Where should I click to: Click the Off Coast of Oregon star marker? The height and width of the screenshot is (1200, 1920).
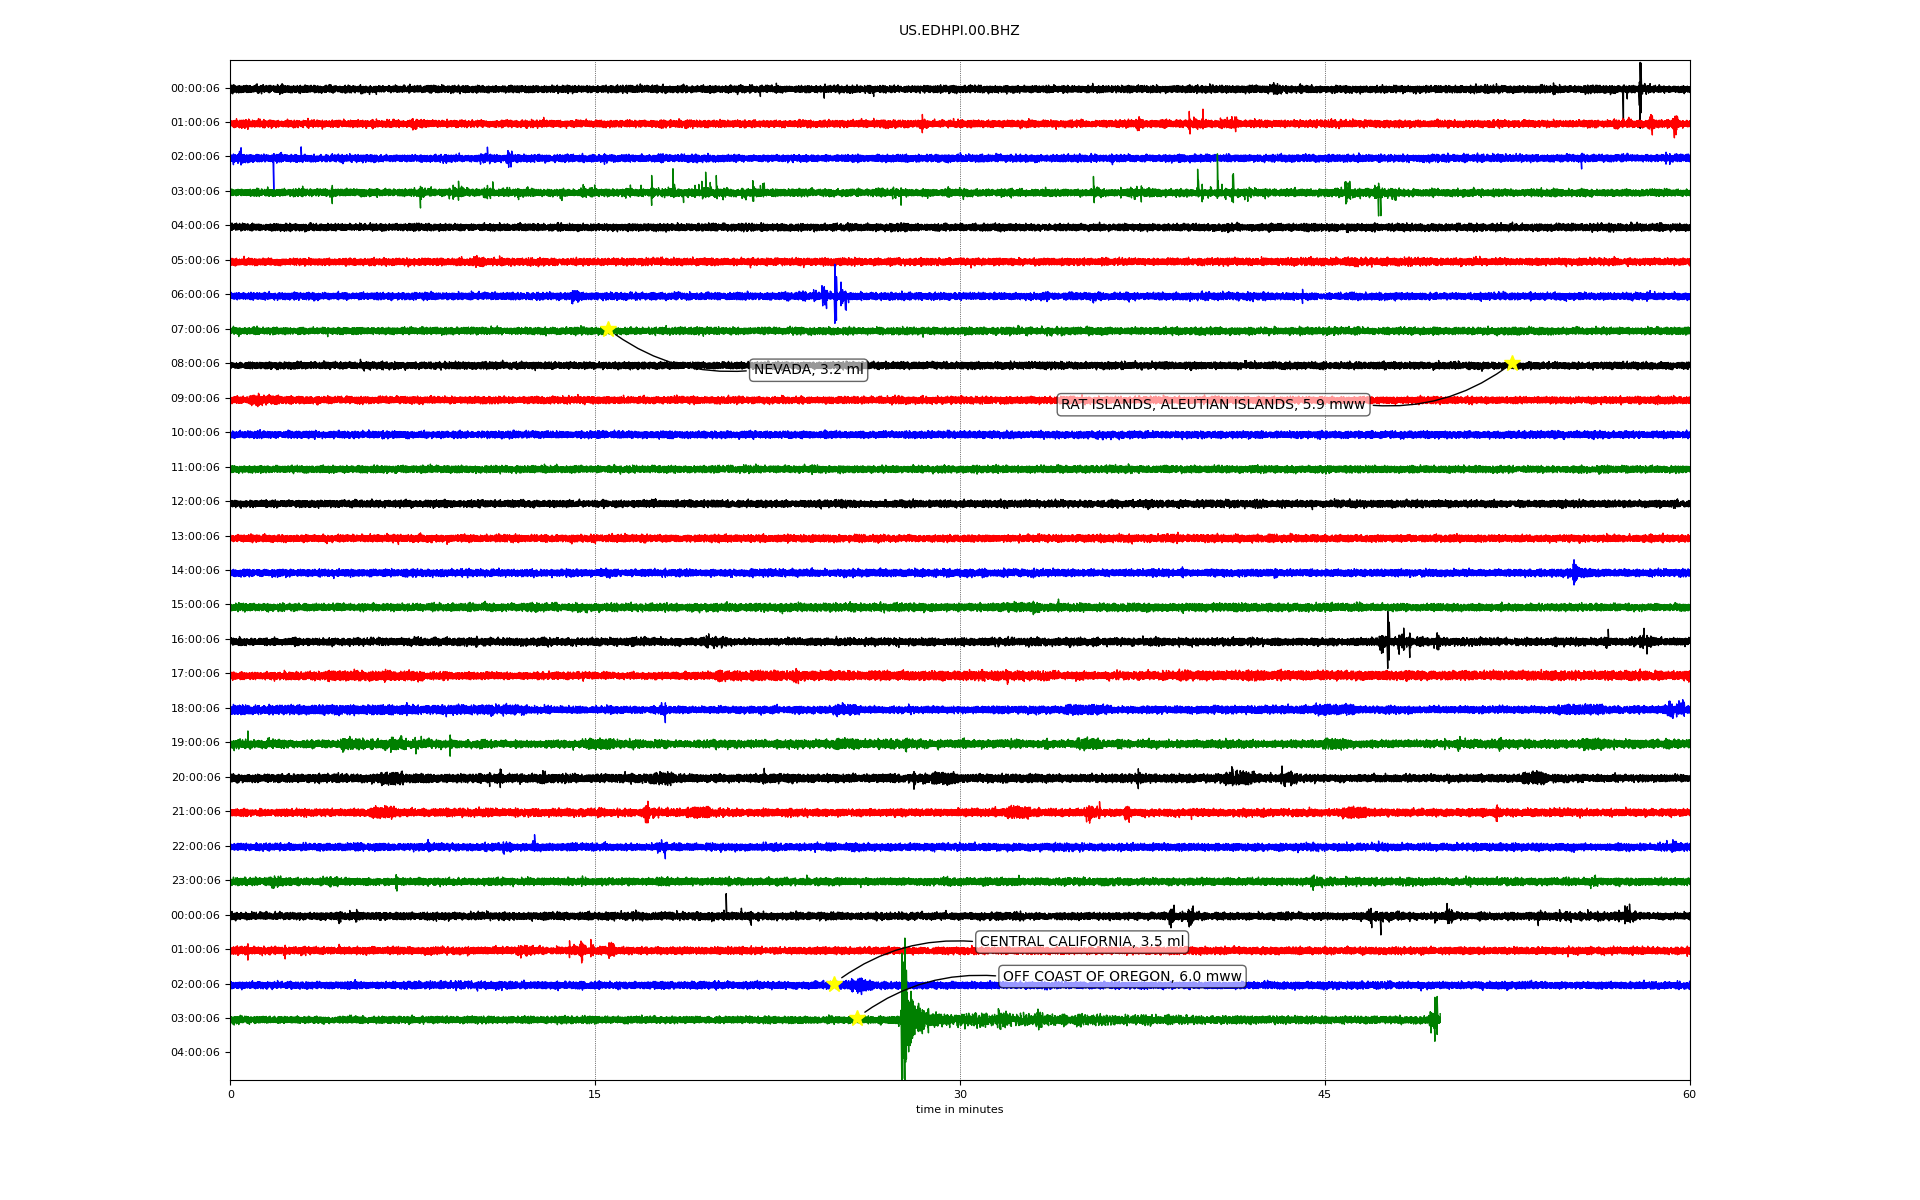pyautogui.click(x=857, y=1018)
